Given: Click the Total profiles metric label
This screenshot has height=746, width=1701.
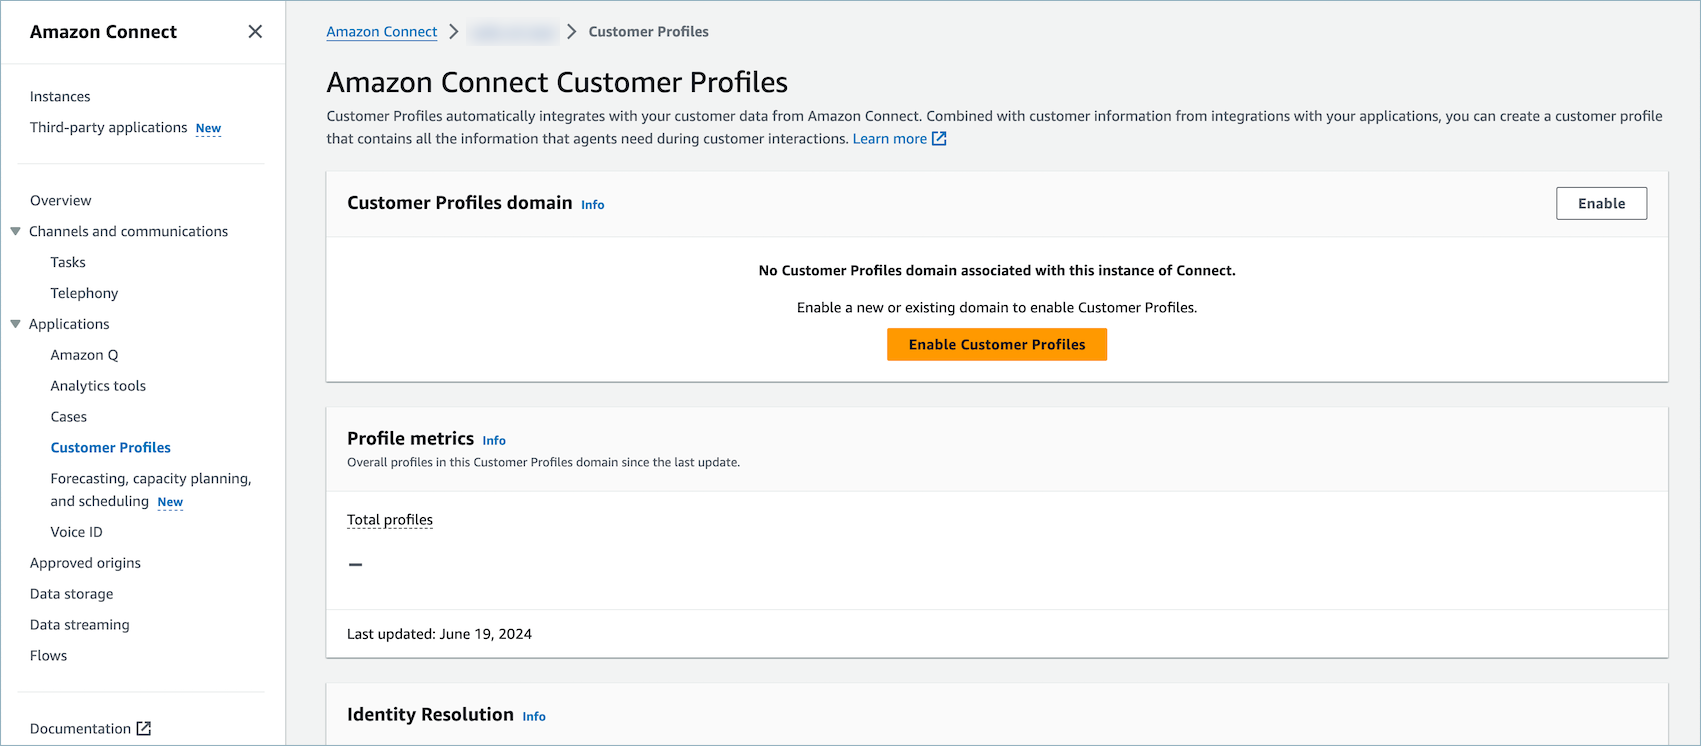Looking at the screenshot, I should [x=390, y=520].
